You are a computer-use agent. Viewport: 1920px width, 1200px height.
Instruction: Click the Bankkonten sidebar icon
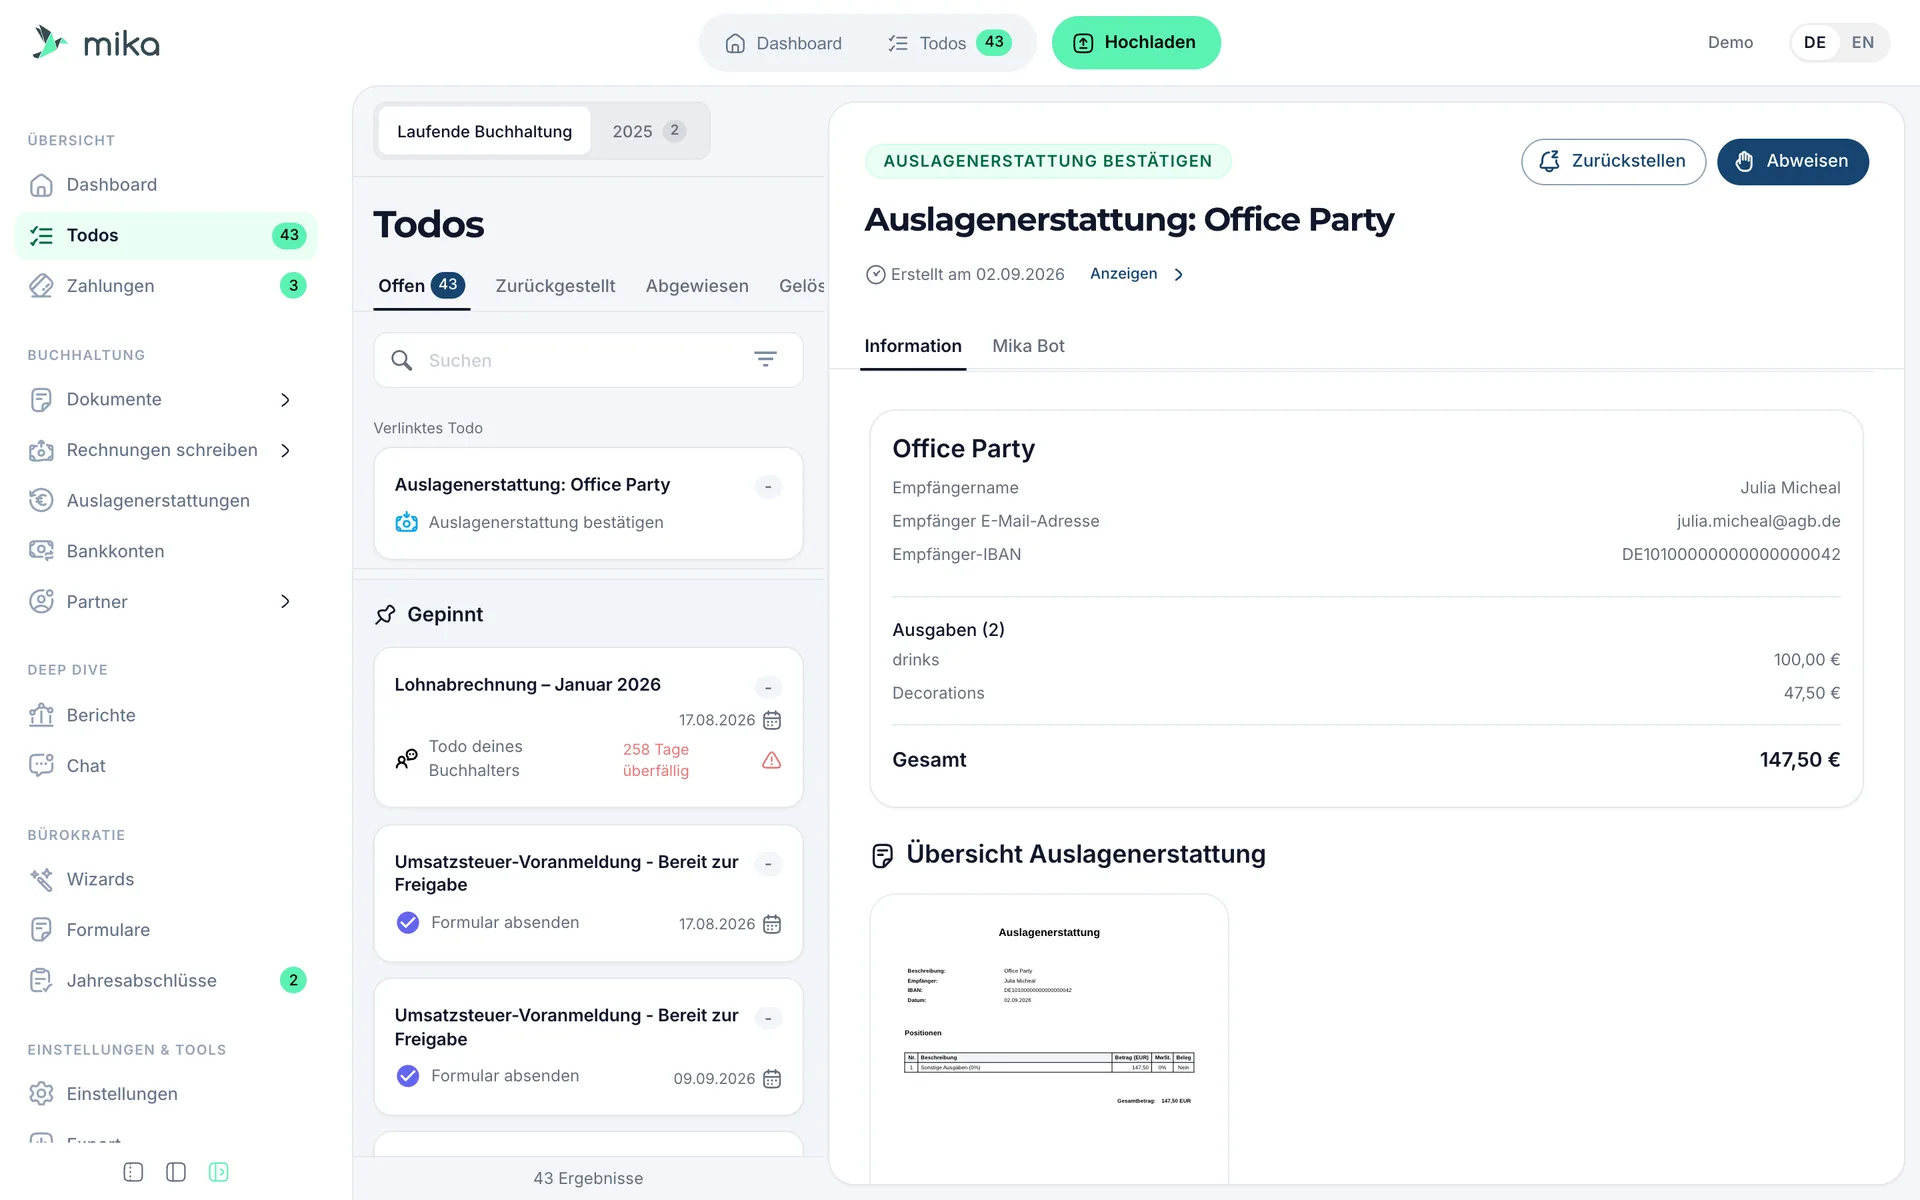(x=41, y=551)
